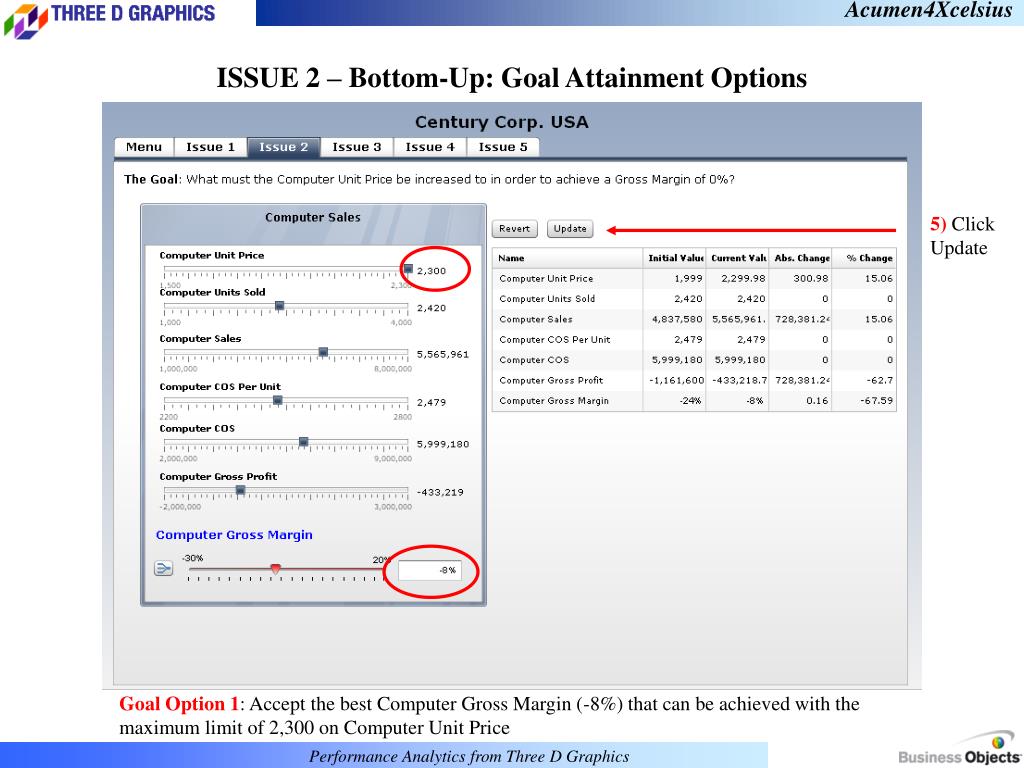1024x768 pixels.
Task: Click the Computer Sales value 5,565,961
Action: pos(443,354)
